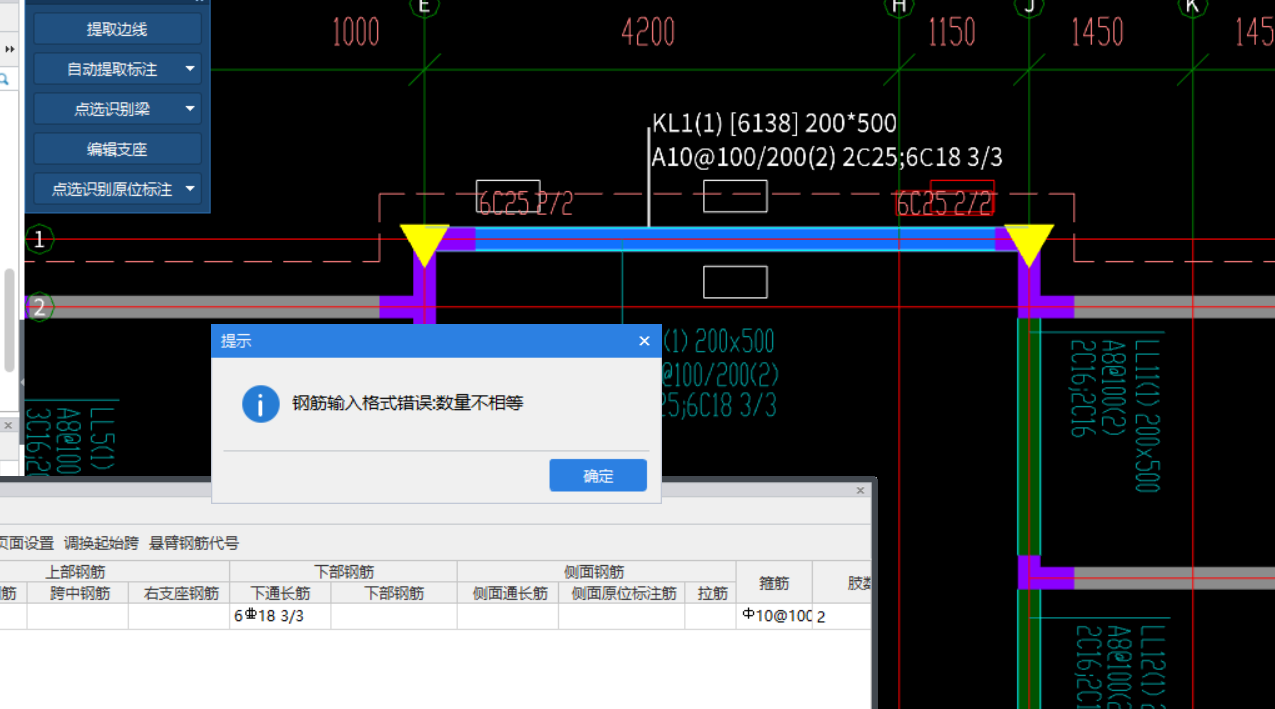The image size is (1275, 709).
Task: Close the beam table panel
Action: tap(860, 491)
